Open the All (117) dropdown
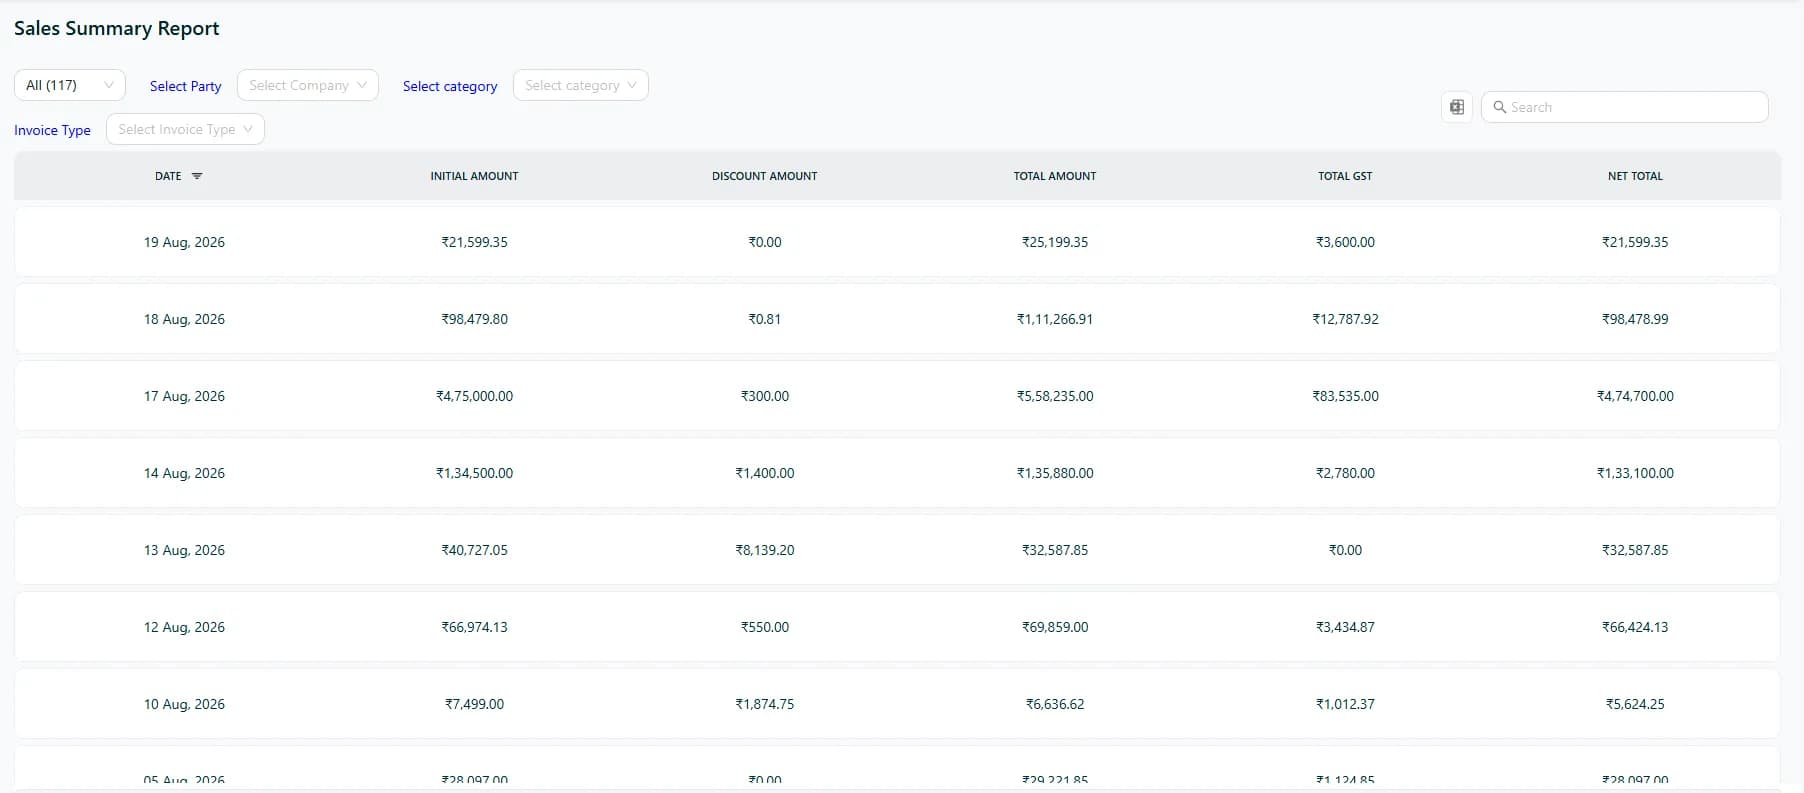The image size is (1804, 793). tap(70, 85)
